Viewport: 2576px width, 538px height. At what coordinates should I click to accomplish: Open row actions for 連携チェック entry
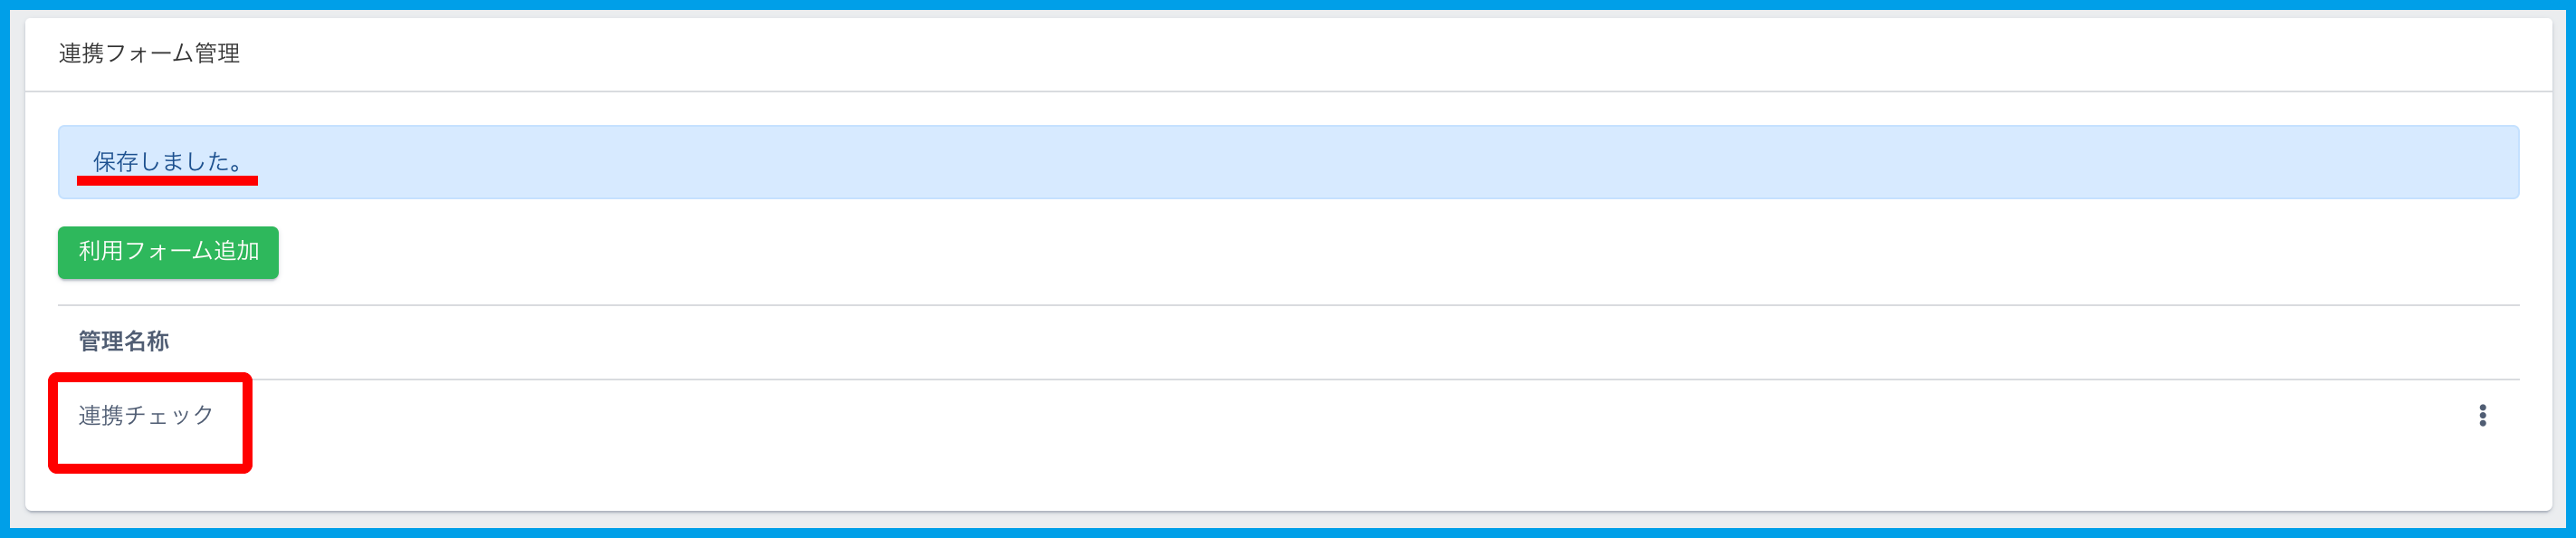point(2482,415)
